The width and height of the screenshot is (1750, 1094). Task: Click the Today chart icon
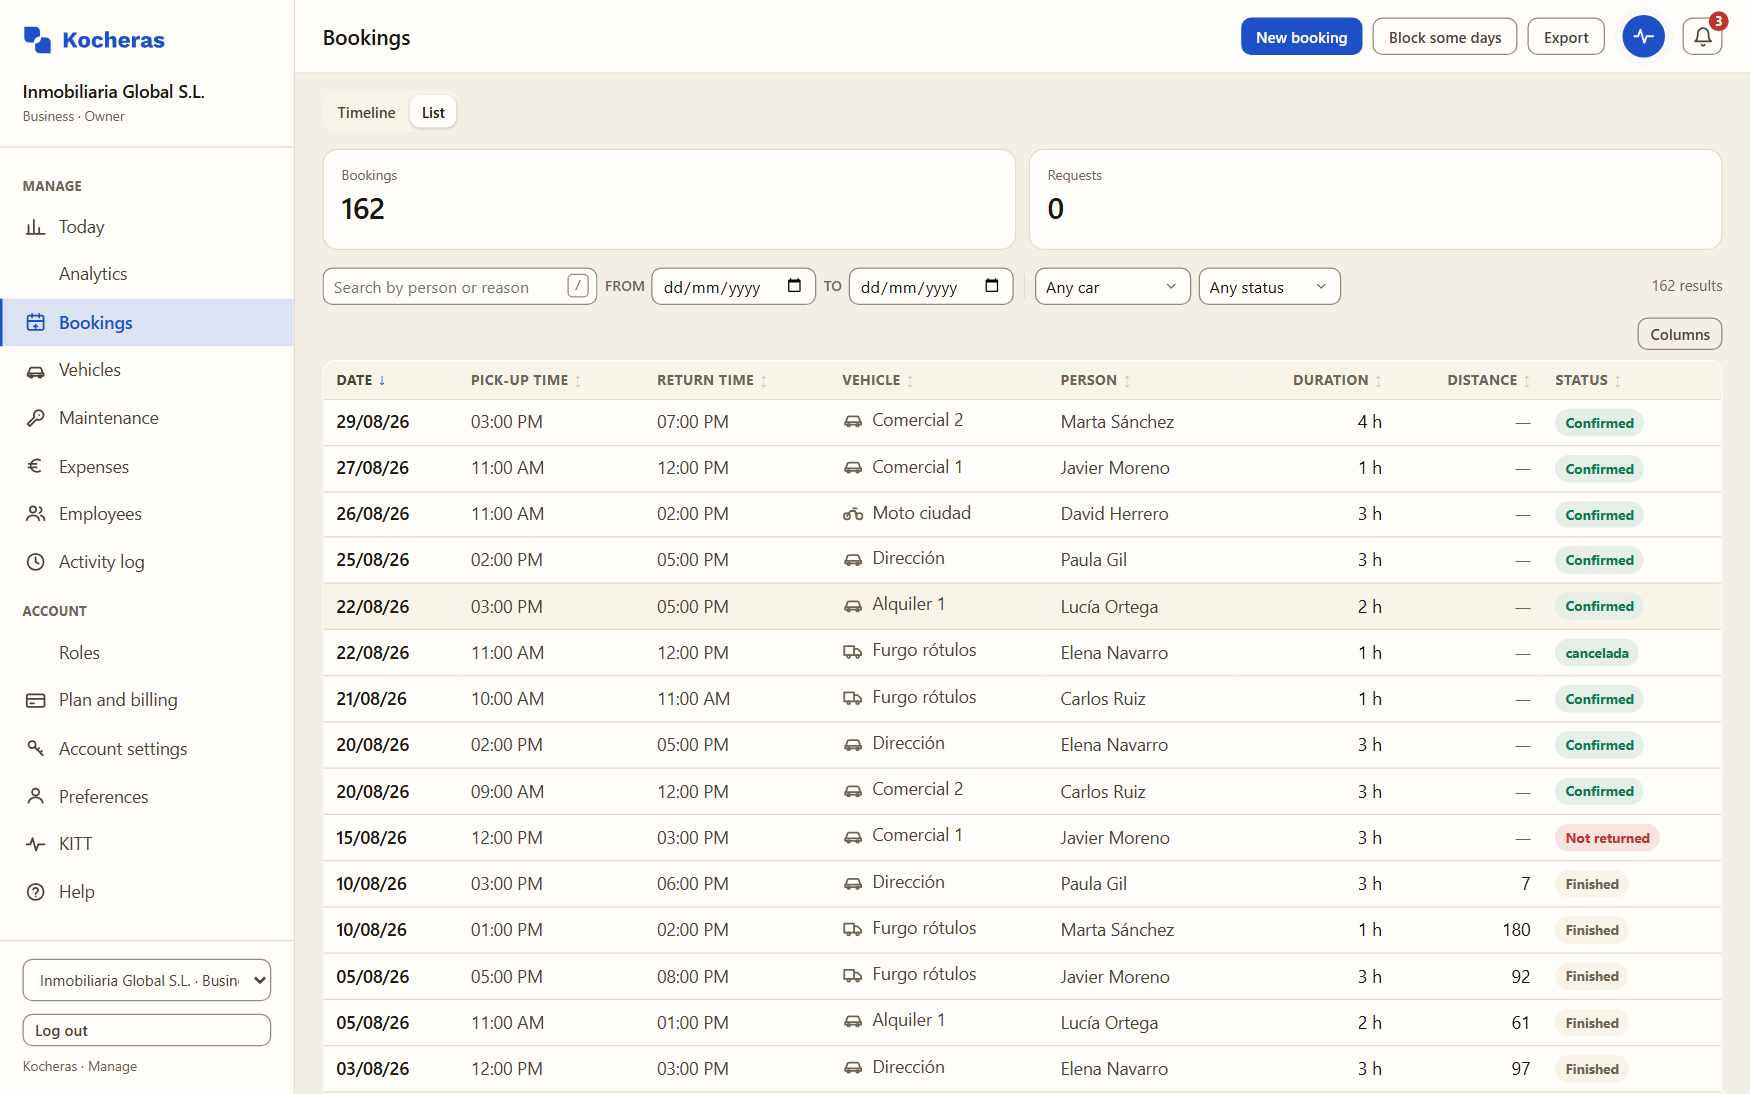[x=35, y=227]
